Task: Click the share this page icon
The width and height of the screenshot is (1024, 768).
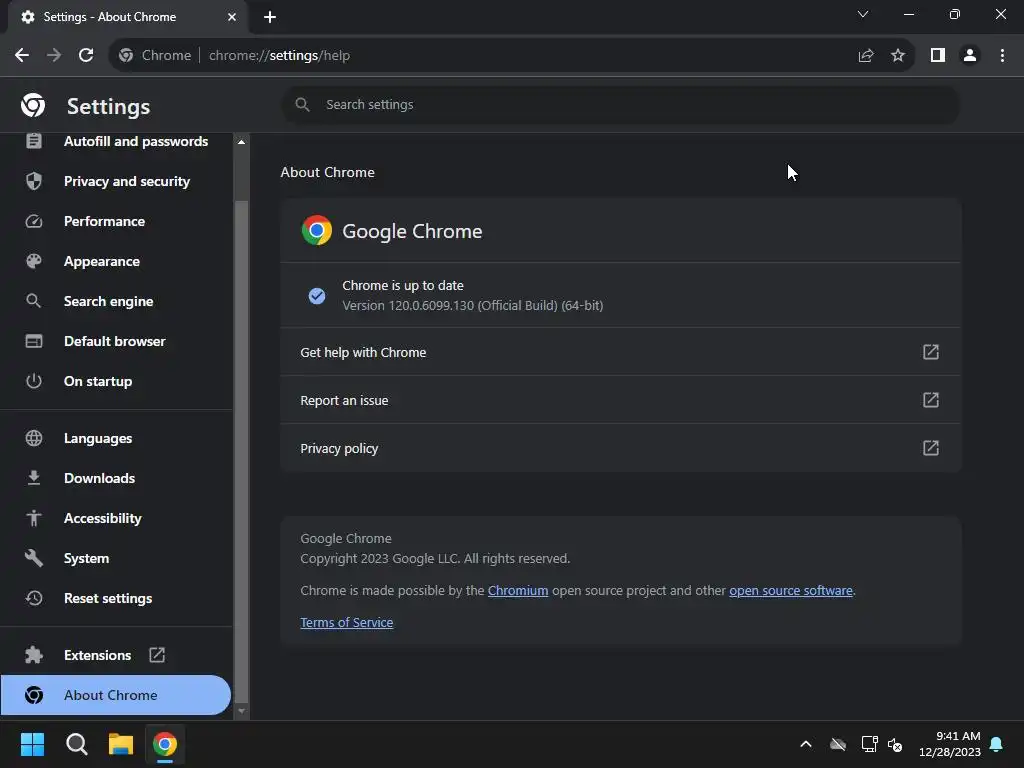Action: [x=866, y=56]
